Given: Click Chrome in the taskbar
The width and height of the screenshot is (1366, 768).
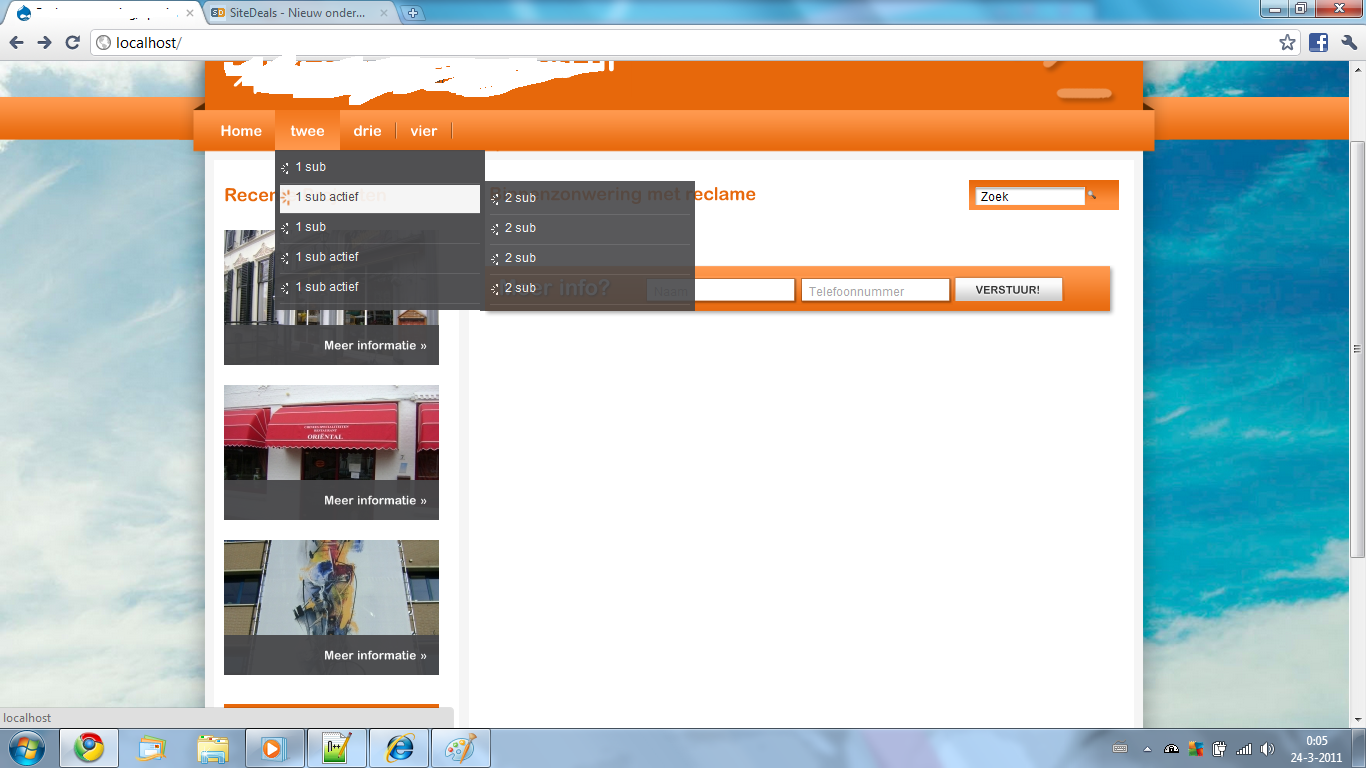Looking at the screenshot, I should click(x=88, y=748).
